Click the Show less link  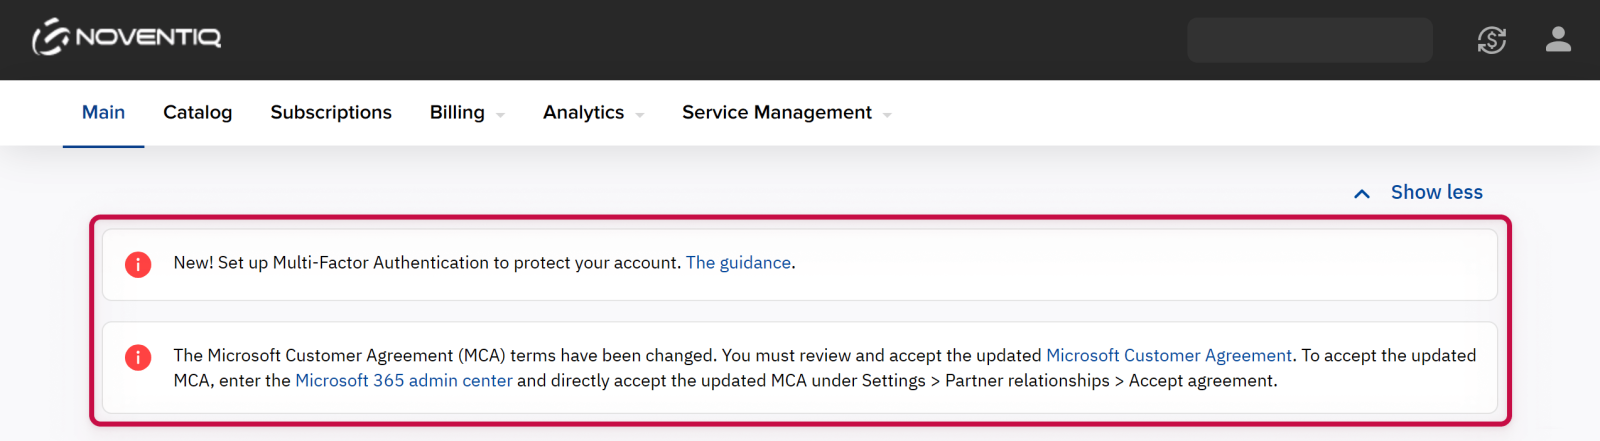[1436, 192]
